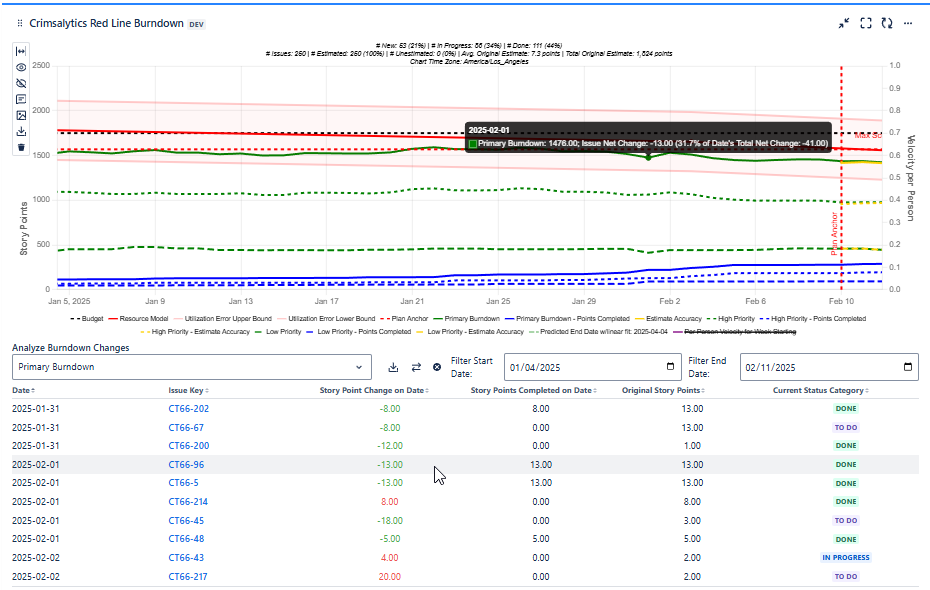
Task: Click the trash icon in chart toolbar
Action: point(21,147)
